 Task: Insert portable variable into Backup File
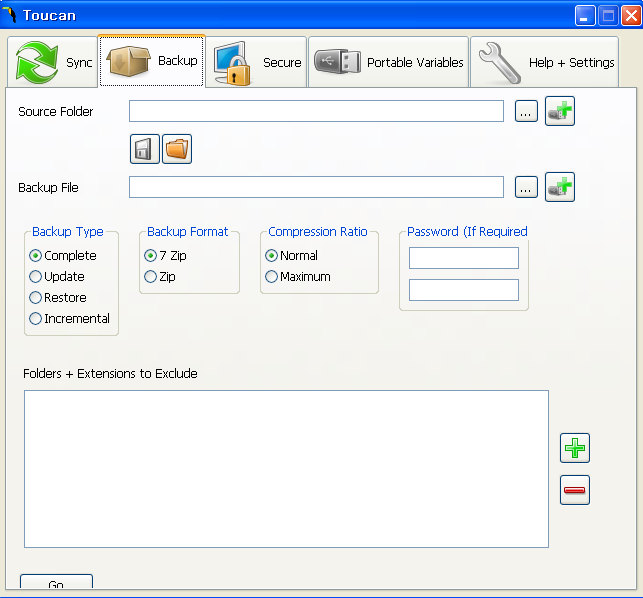pos(560,187)
